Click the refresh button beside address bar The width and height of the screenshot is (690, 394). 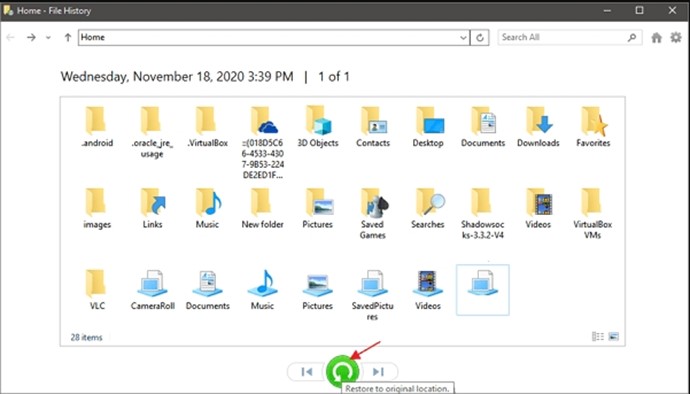[480, 37]
